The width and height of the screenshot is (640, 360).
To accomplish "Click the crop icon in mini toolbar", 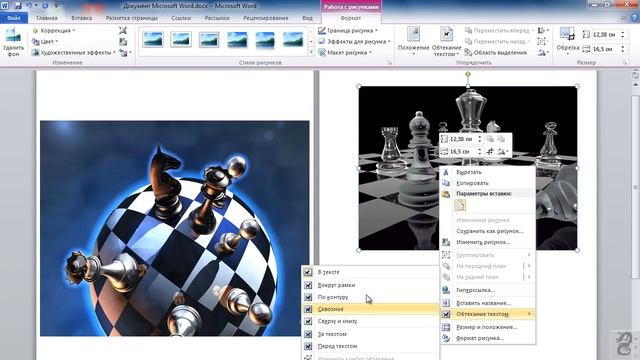I will pos(490,151).
